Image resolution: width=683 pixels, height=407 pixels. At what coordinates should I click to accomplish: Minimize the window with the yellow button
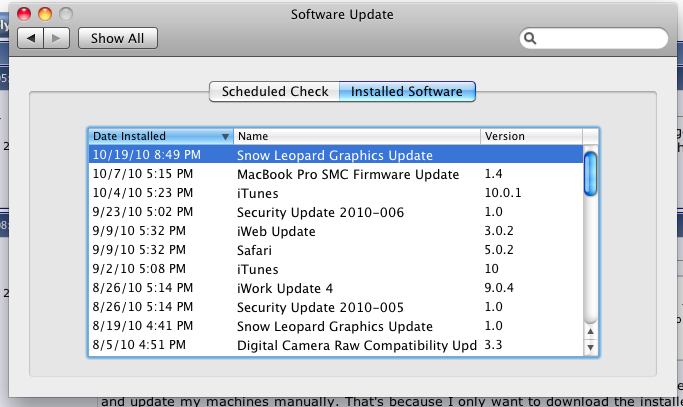(45, 14)
